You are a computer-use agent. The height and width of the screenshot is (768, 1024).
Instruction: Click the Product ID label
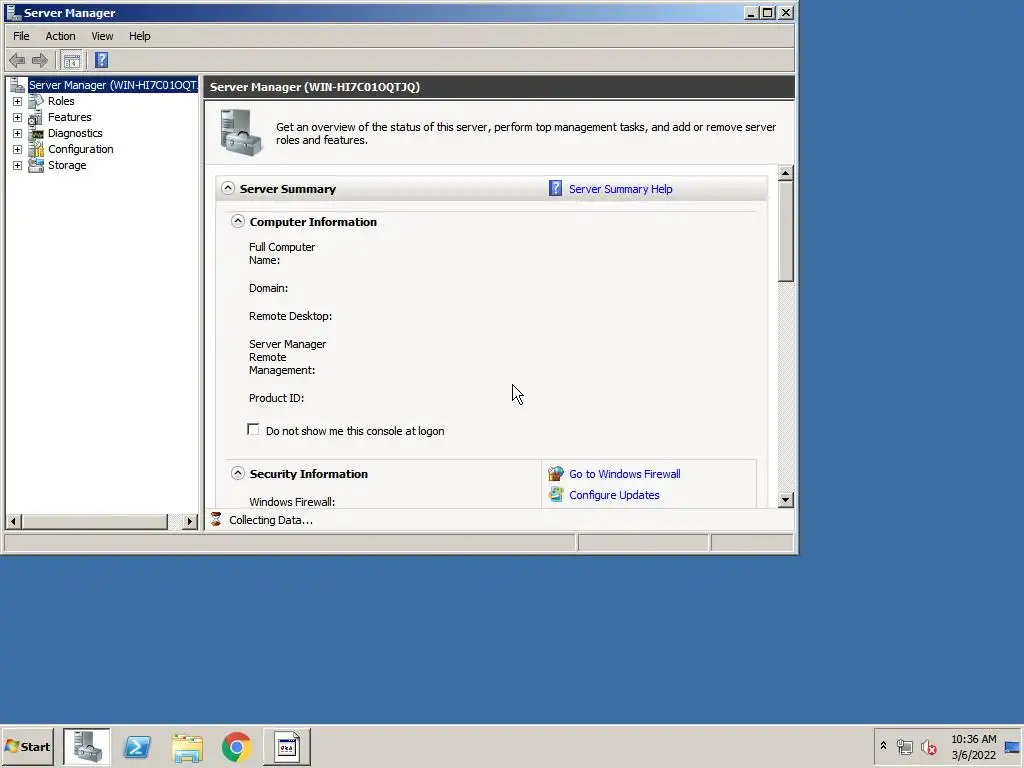click(x=276, y=398)
